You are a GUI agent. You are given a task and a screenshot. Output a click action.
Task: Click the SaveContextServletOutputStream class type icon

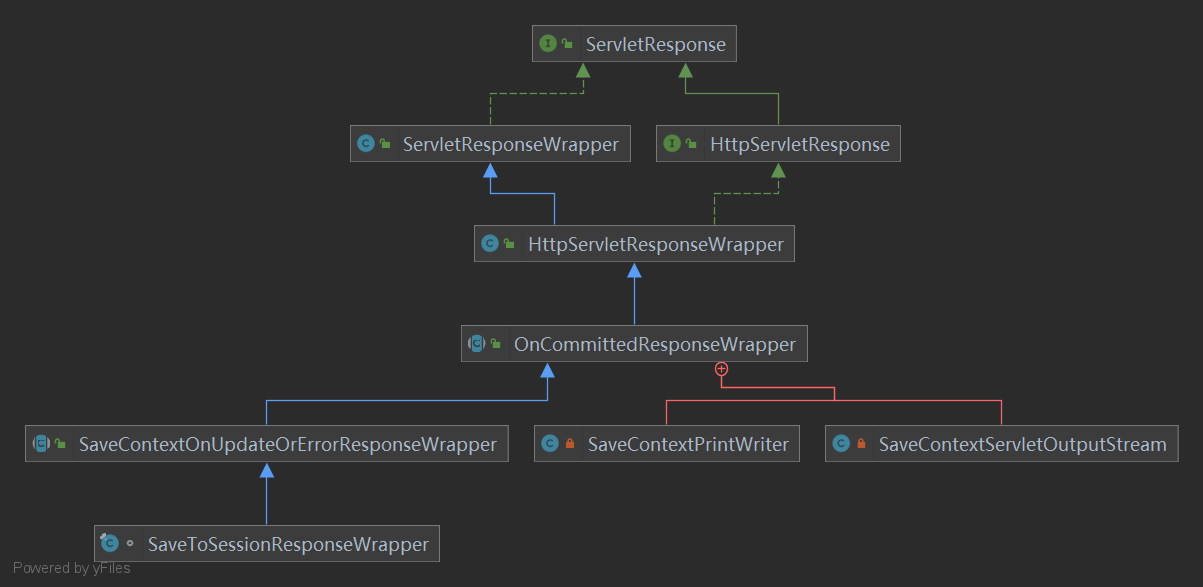(841, 444)
